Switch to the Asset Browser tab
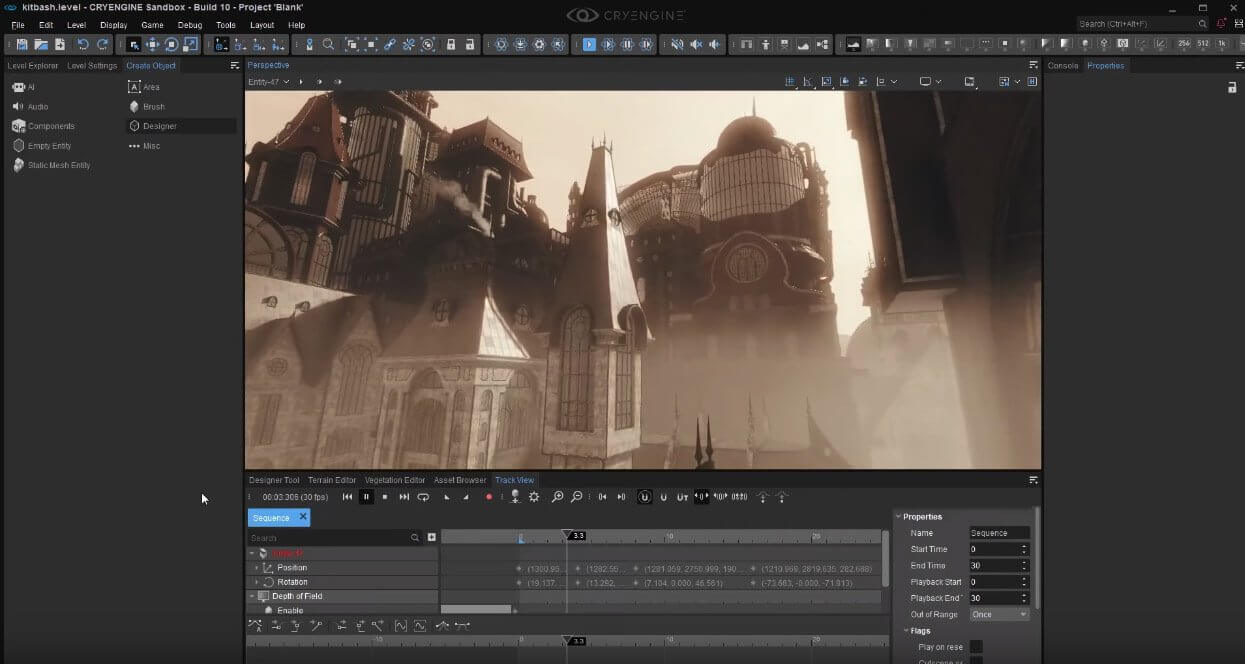 tap(459, 480)
